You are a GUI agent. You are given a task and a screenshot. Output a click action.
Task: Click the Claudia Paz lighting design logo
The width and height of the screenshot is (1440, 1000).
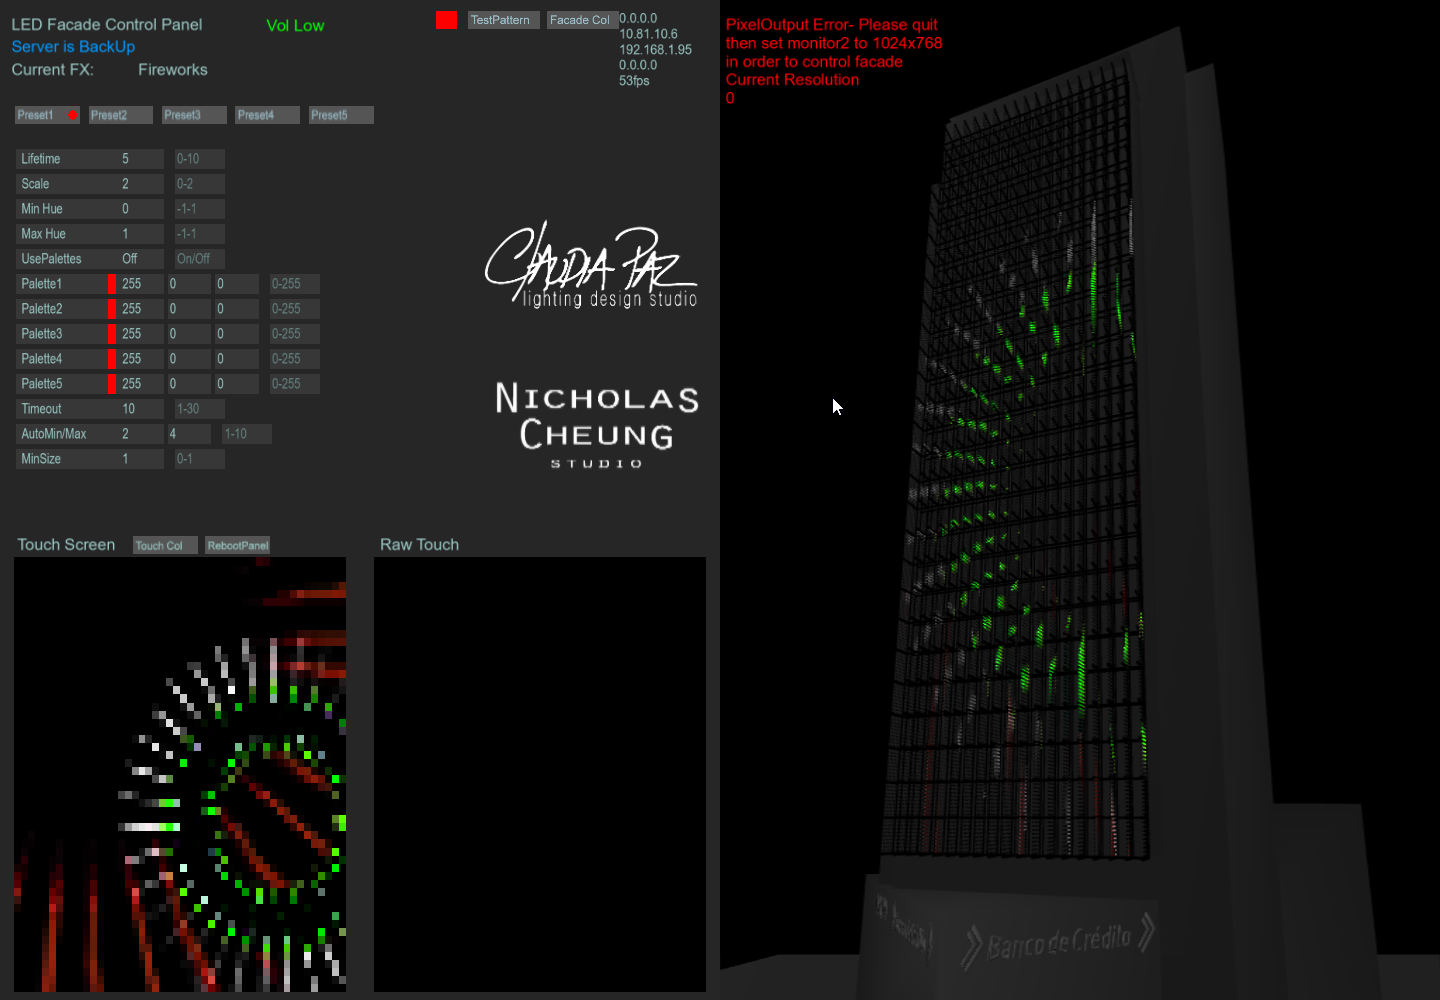click(591, 266)
